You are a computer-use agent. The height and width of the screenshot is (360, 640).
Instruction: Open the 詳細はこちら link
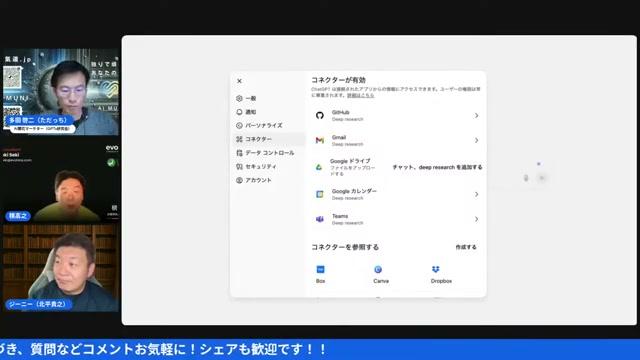pyautogui.click(x=360, y=95)
